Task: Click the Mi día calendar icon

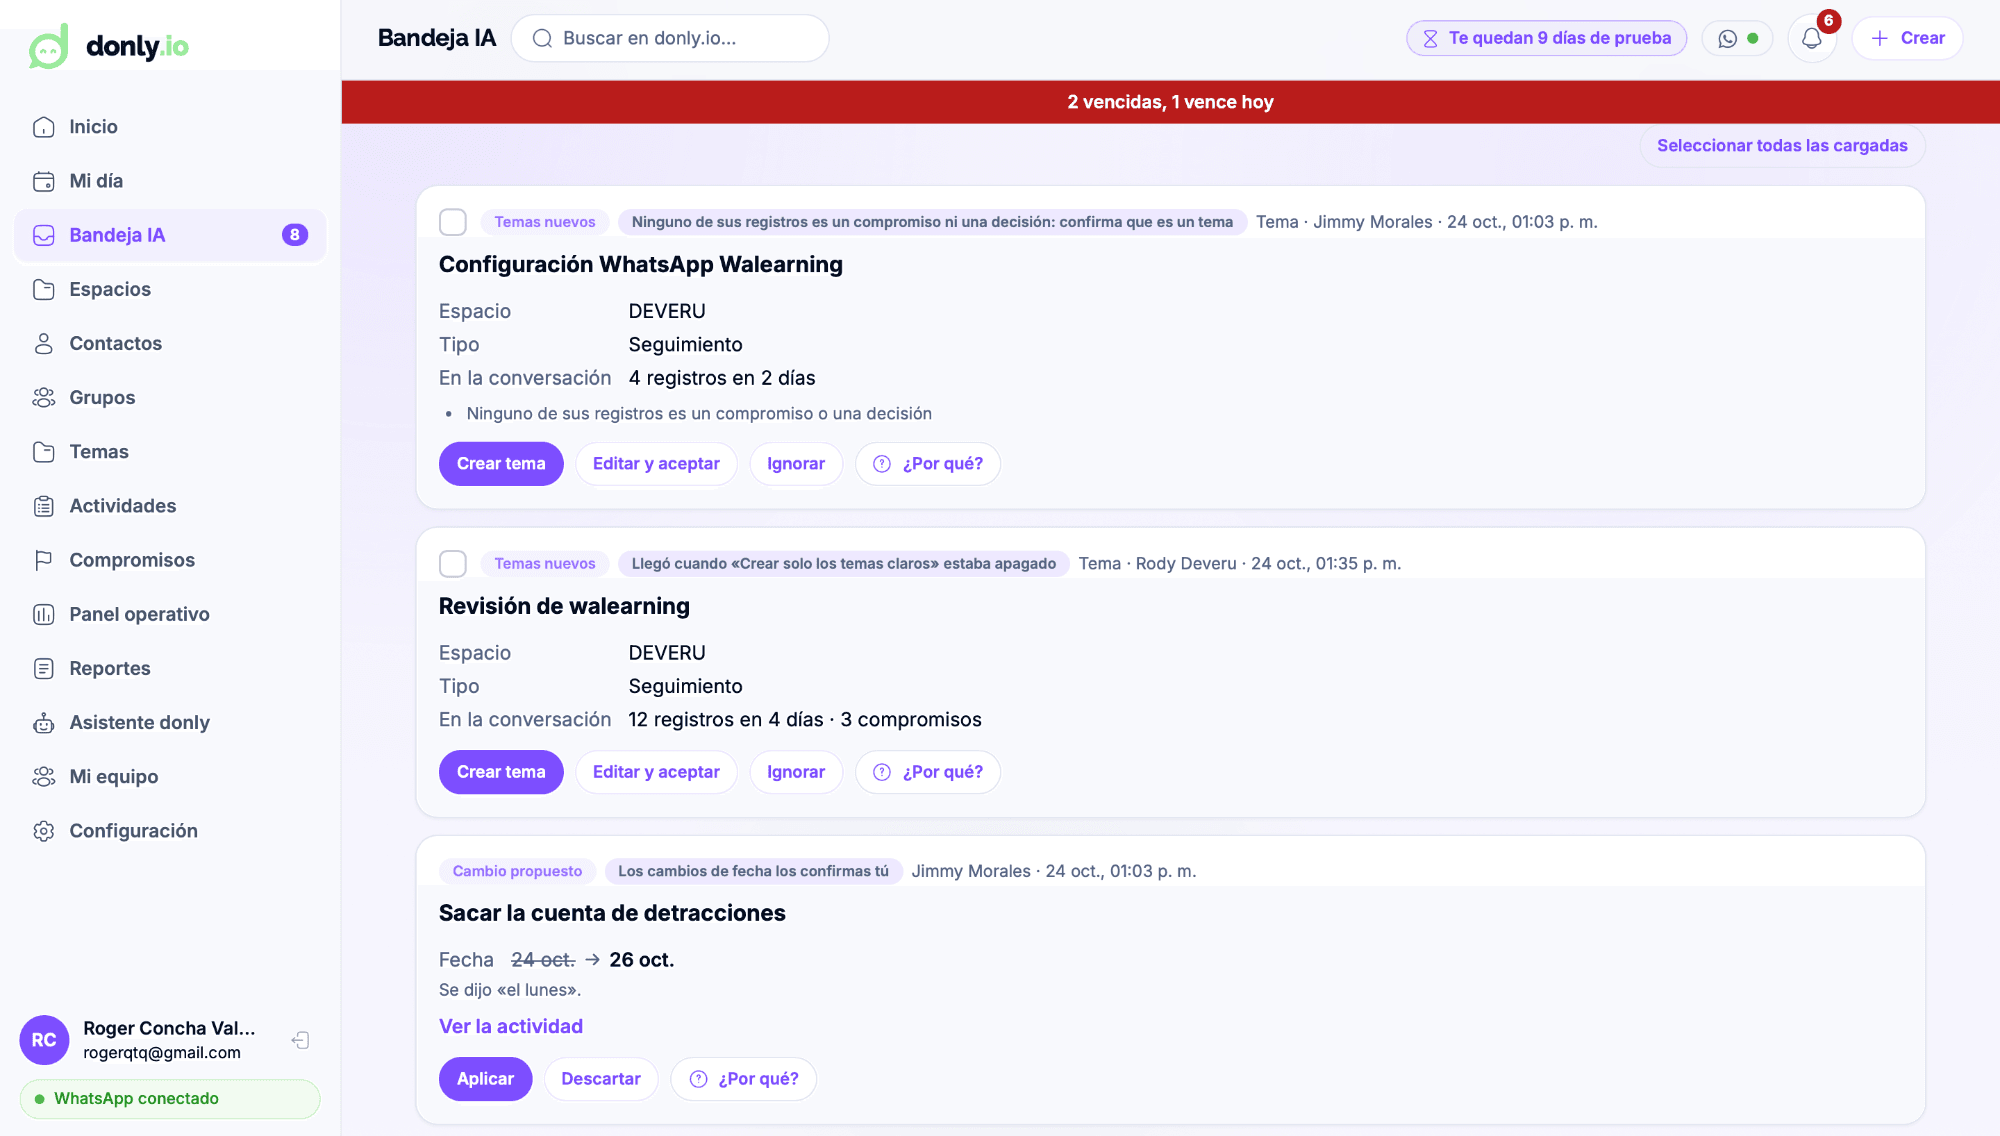Action: point(44,181)
